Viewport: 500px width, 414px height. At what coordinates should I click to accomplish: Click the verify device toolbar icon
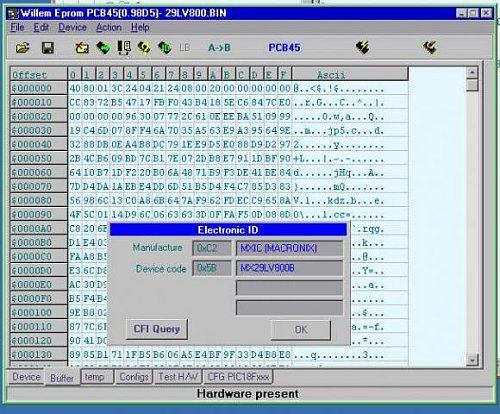pyautogui.click(x=124, y=48)
